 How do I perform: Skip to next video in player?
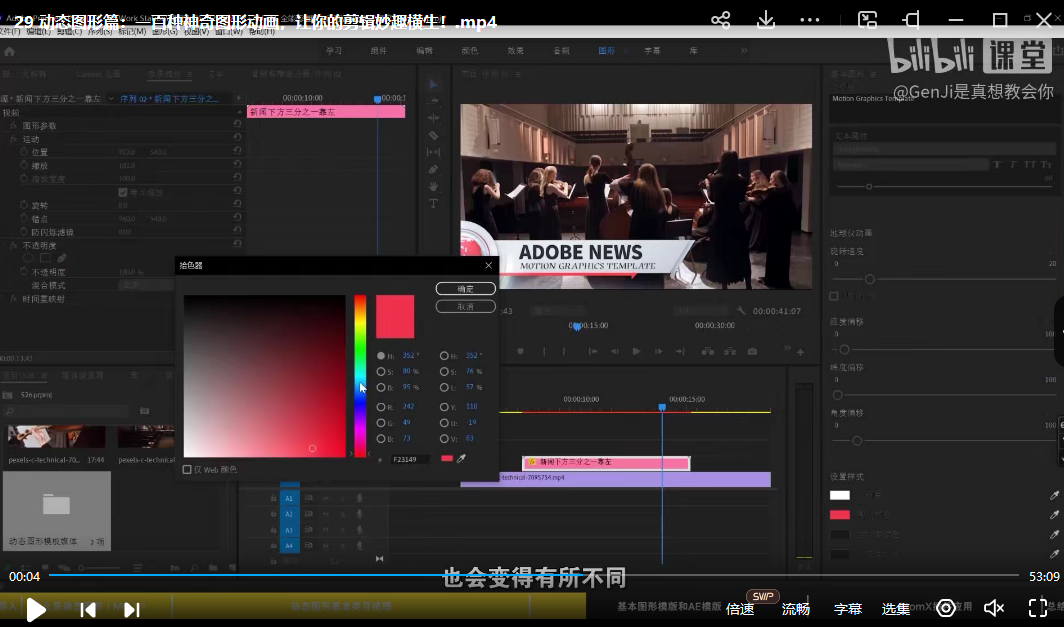coord(132,609)
